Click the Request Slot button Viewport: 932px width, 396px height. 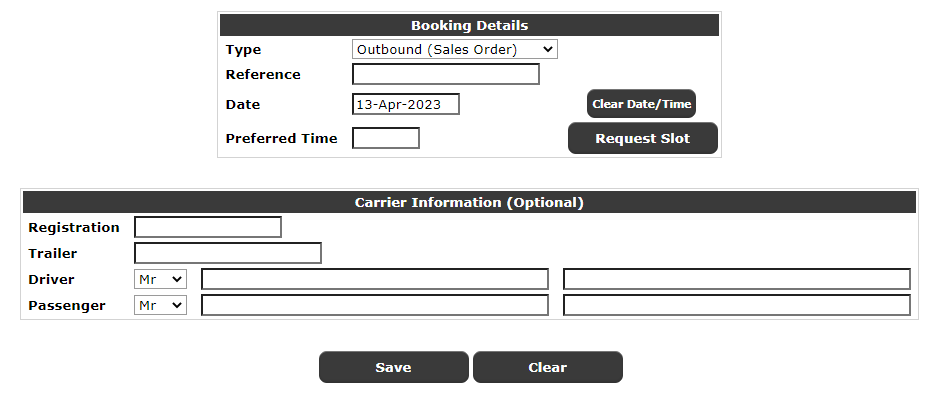[x=643, y=139]
